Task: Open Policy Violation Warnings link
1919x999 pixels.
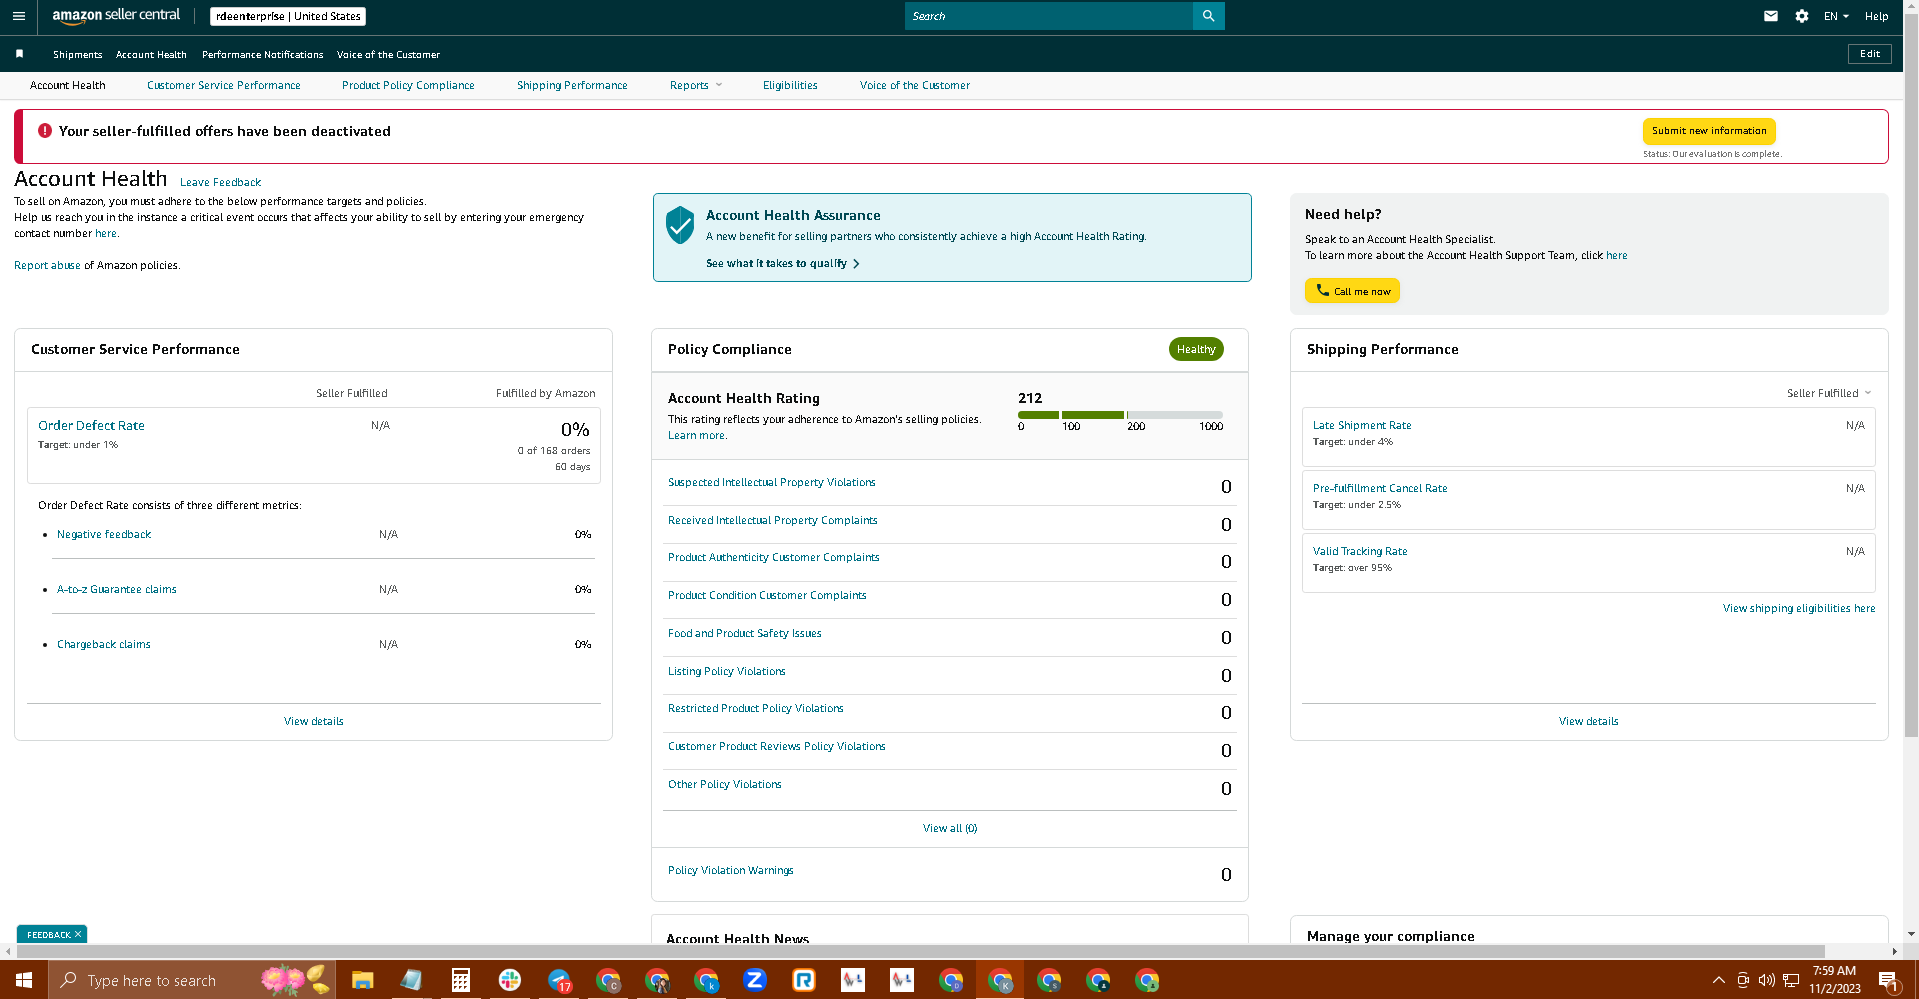Action: coord(731,871)
